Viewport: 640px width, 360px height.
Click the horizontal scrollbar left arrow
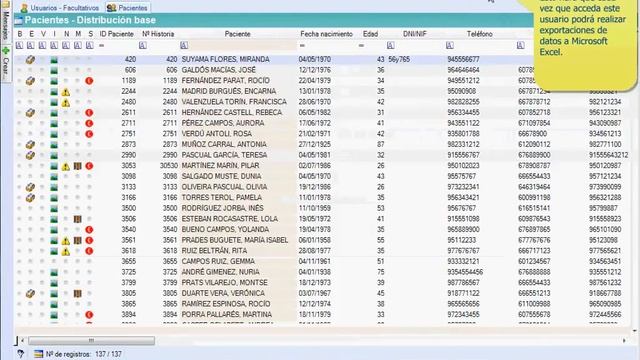22,340
